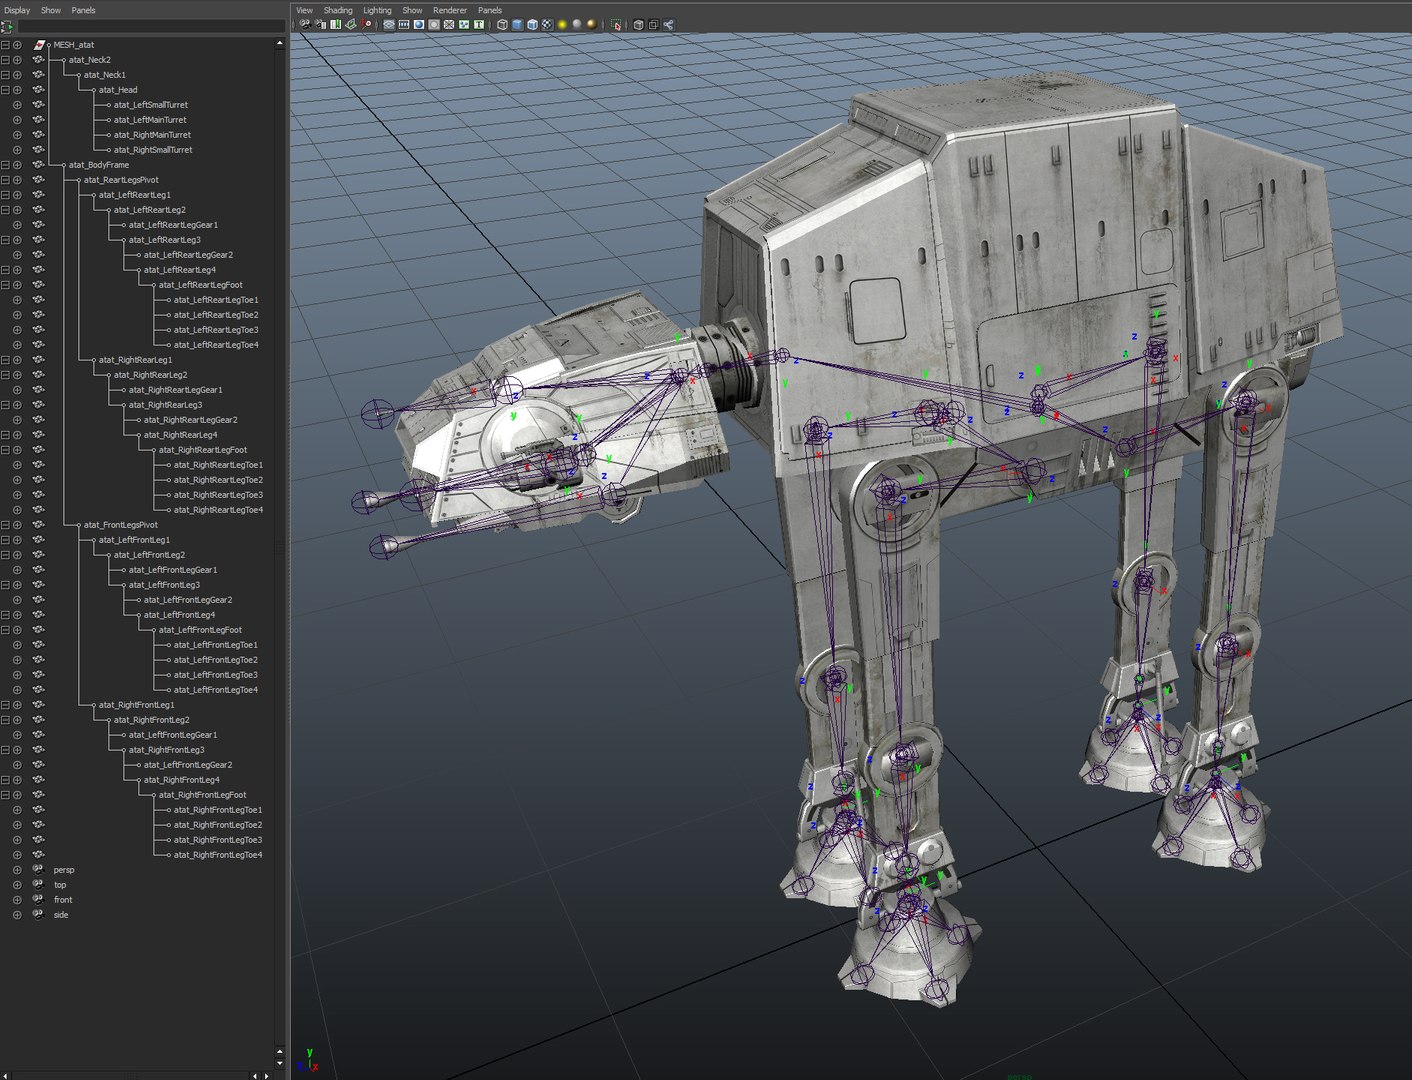Toggle the Gate Mask display
Viewport: 1412px width, 1080px height.
(x=434, y=24)
